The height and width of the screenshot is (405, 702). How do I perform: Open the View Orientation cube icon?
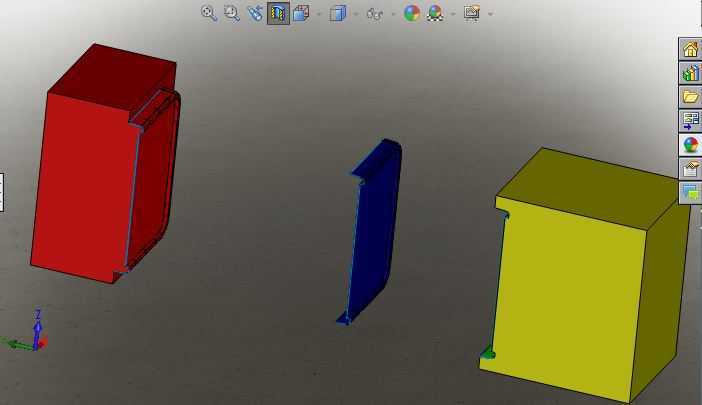point(301,13)
